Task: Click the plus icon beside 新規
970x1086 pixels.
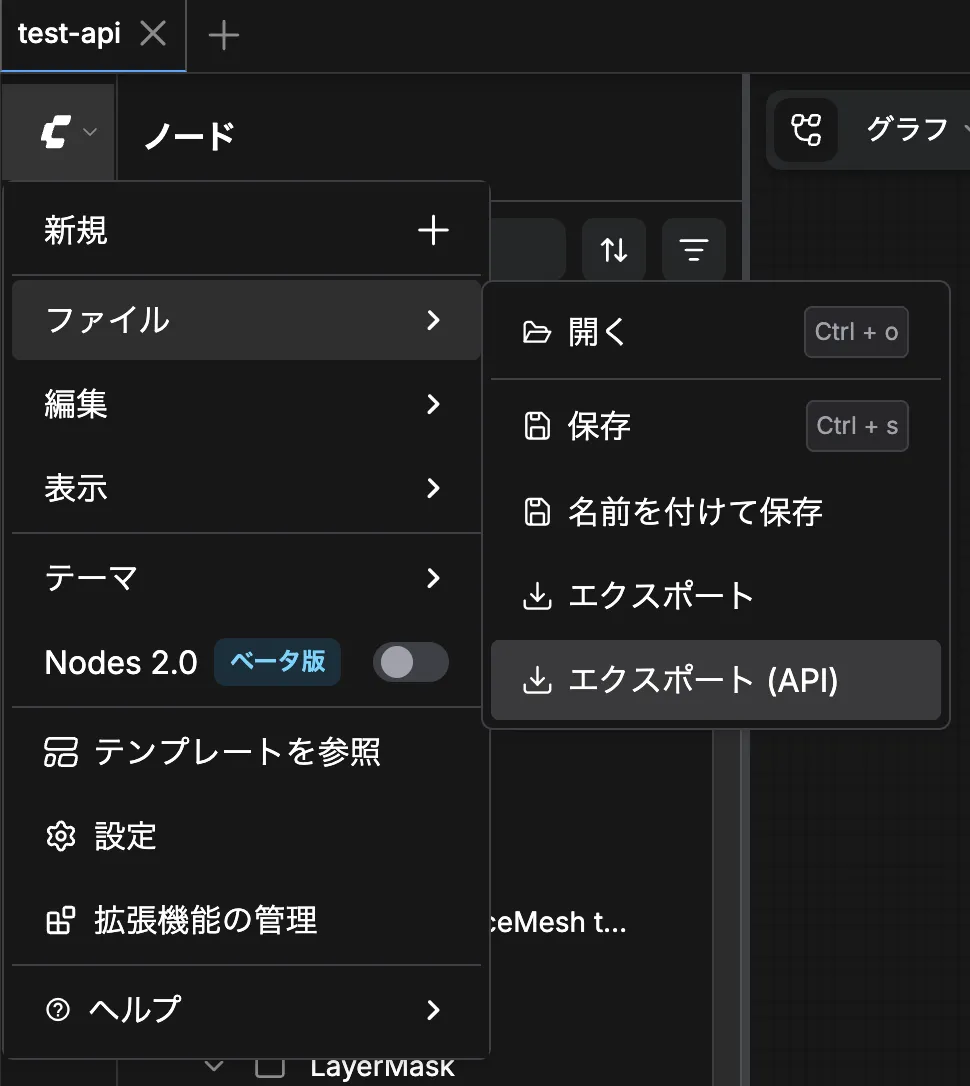Action: (433, 231)
